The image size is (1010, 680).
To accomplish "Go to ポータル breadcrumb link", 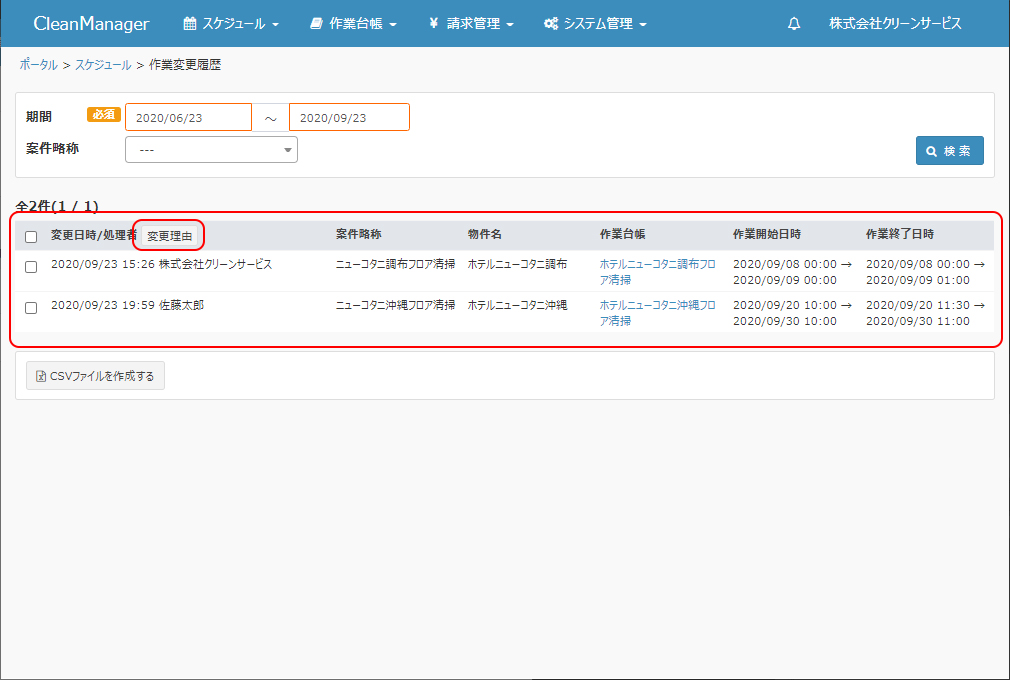I will coord(38,65).
